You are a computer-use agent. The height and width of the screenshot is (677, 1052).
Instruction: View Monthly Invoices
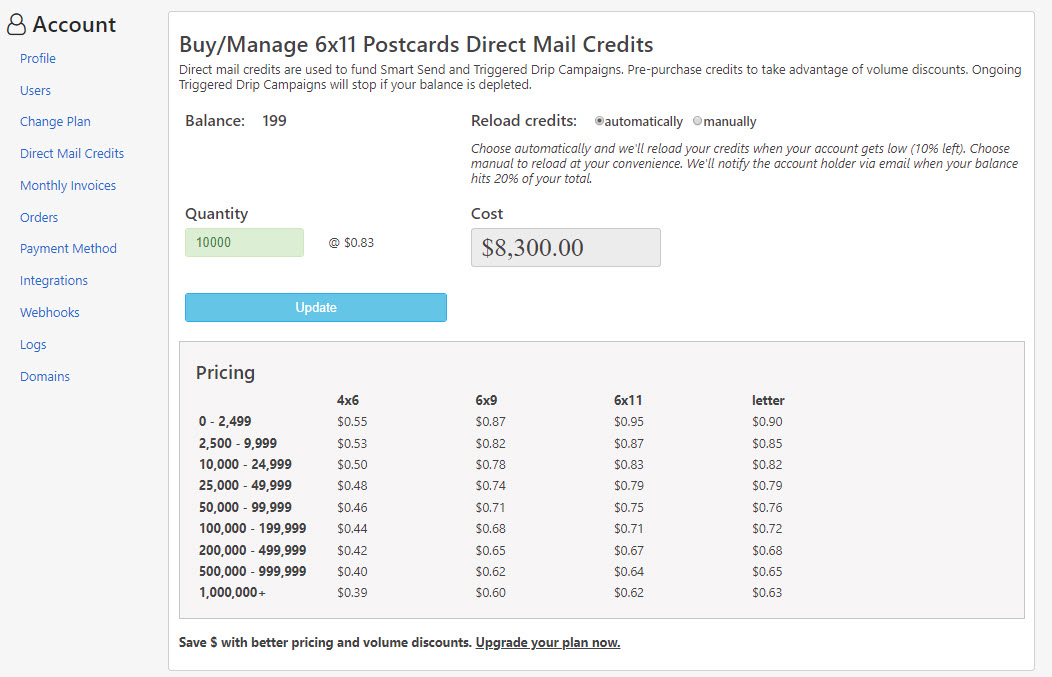coord(68,186)
